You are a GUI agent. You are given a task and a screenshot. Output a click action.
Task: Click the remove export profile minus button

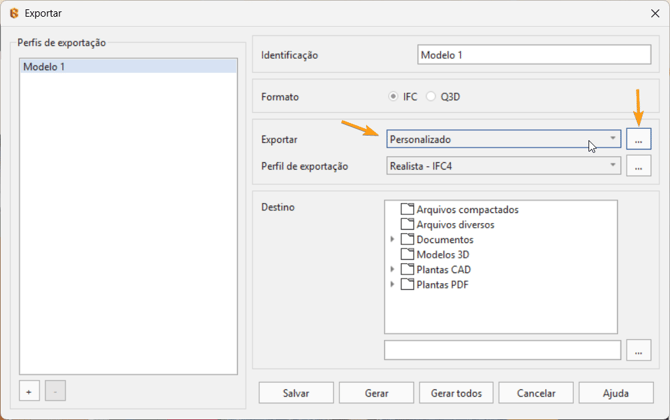coord(55,391)
